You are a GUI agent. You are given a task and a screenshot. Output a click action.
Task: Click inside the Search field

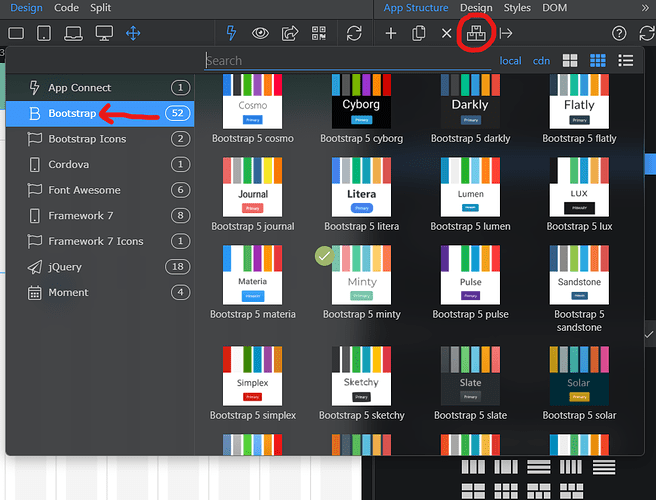(x=347, y=61)
